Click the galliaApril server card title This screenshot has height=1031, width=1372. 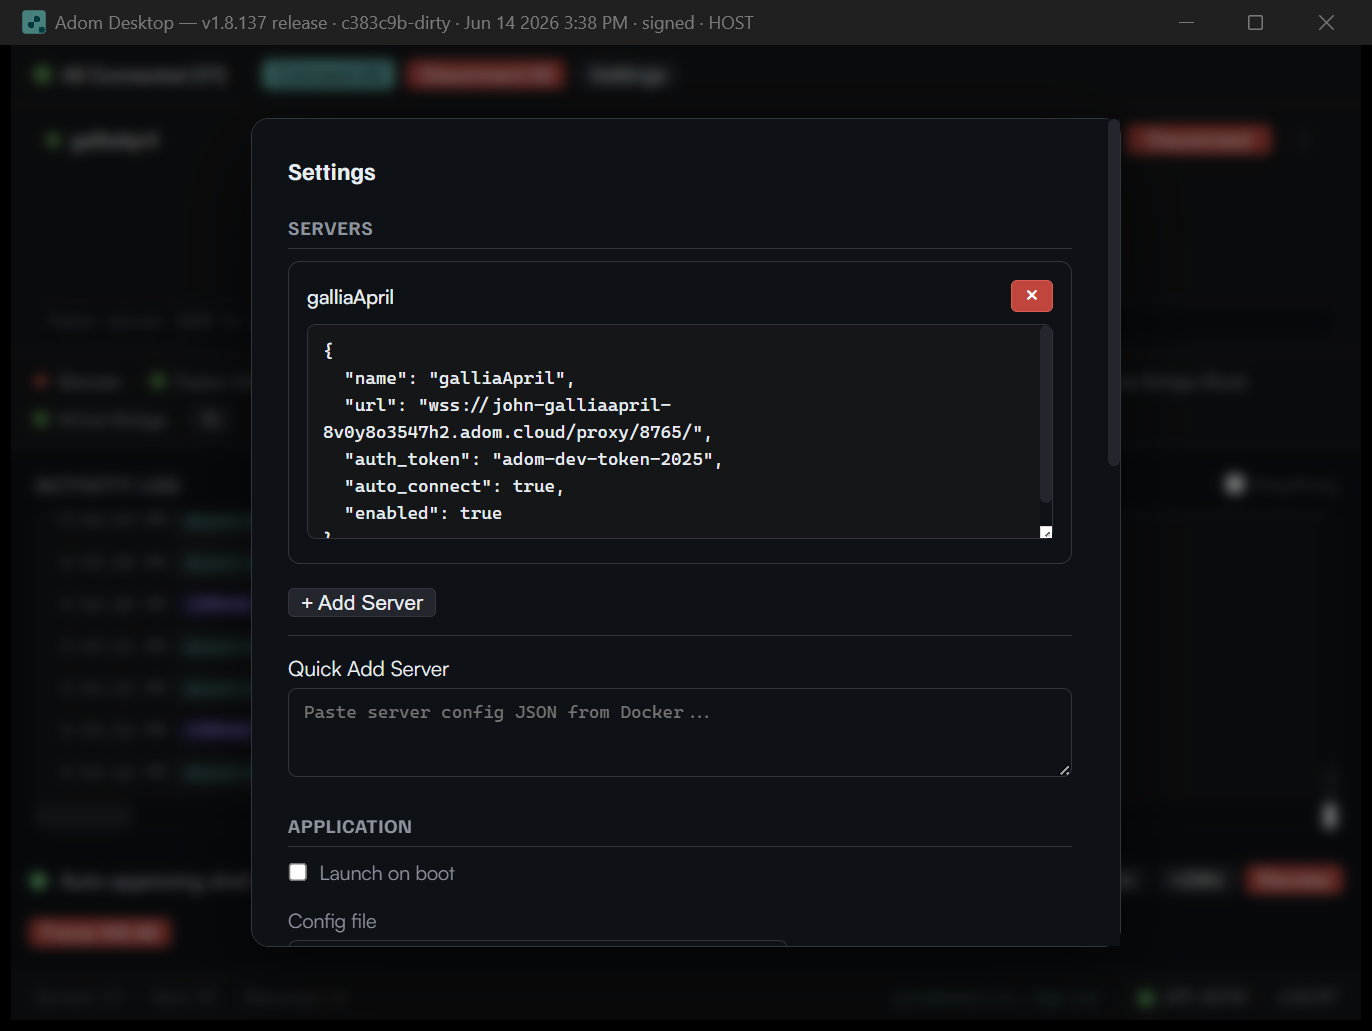pyautogui.click(x=350, y=297)
